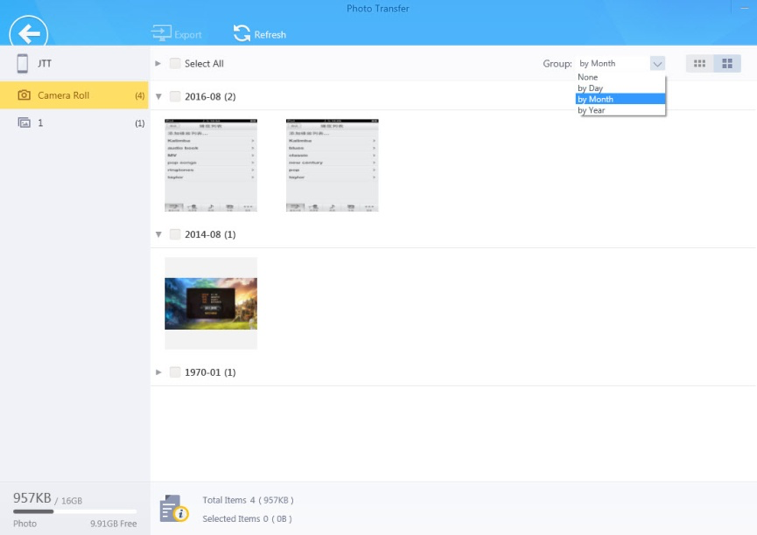
Task: Expand the Select All disclosure triangle
Action: [x=158, y=63]
